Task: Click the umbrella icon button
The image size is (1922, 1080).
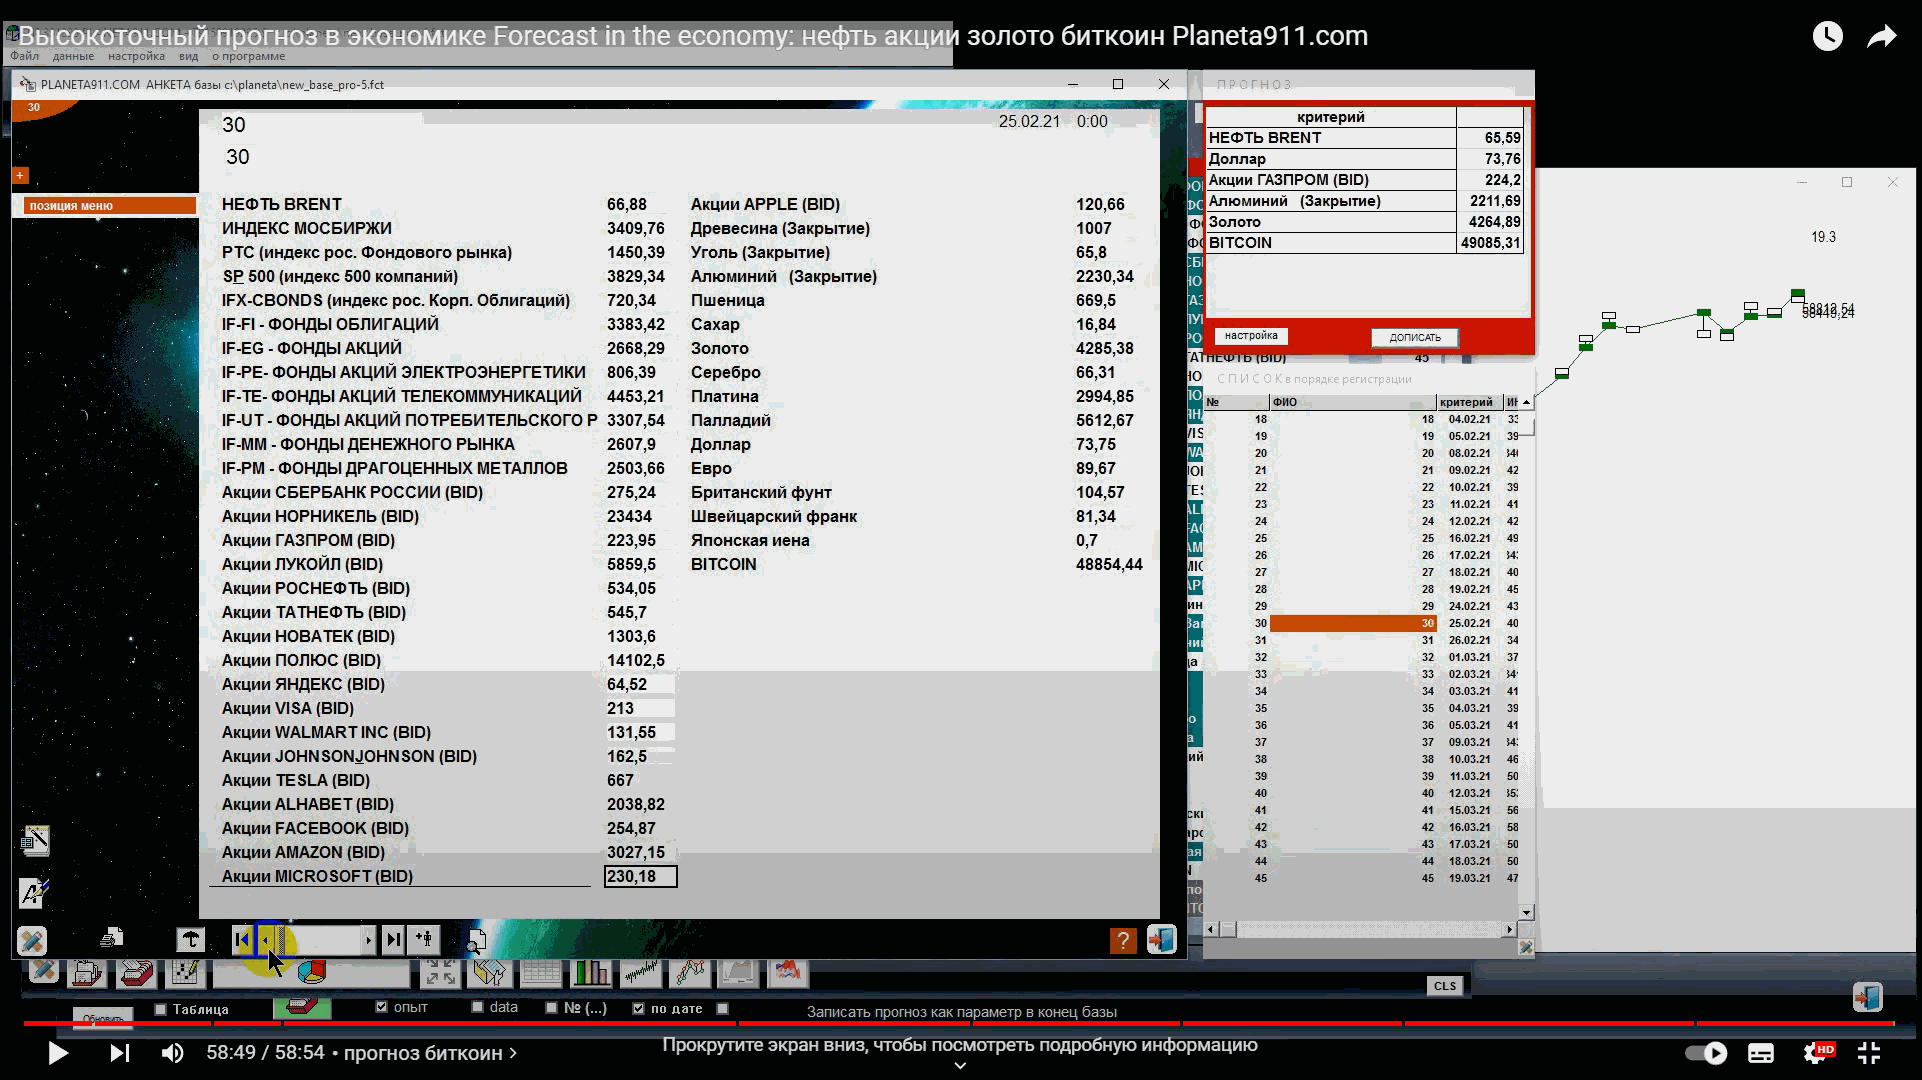Action: tap(190, 940)
